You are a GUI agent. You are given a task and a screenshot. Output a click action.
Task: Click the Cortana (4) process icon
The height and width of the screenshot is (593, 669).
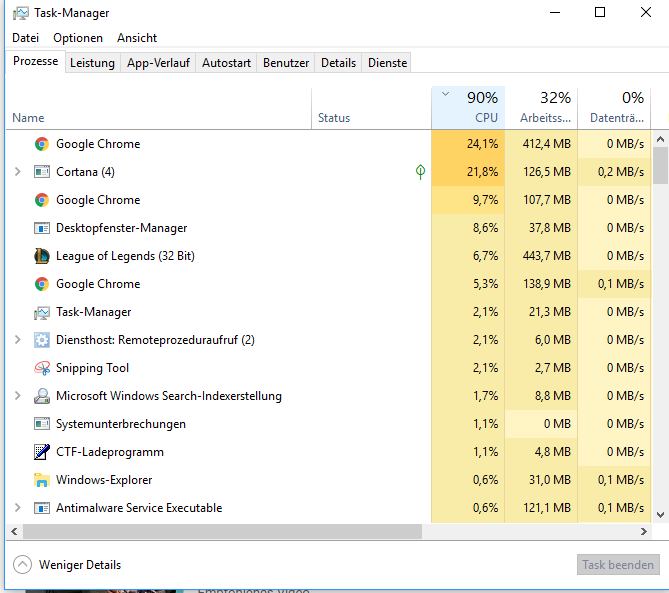pyautogui.click(x=42, y=172)
